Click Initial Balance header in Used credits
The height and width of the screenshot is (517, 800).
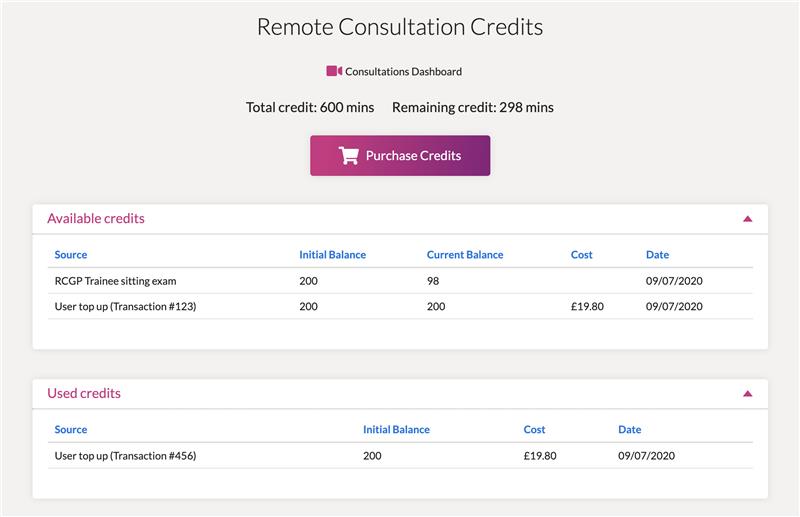(396, 430)
